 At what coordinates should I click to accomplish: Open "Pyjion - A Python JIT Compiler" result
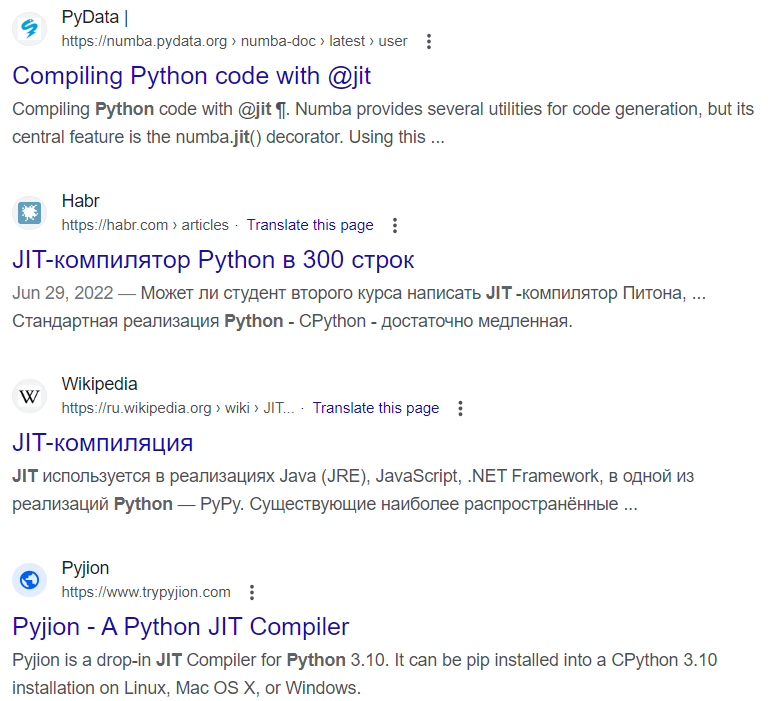180,627
